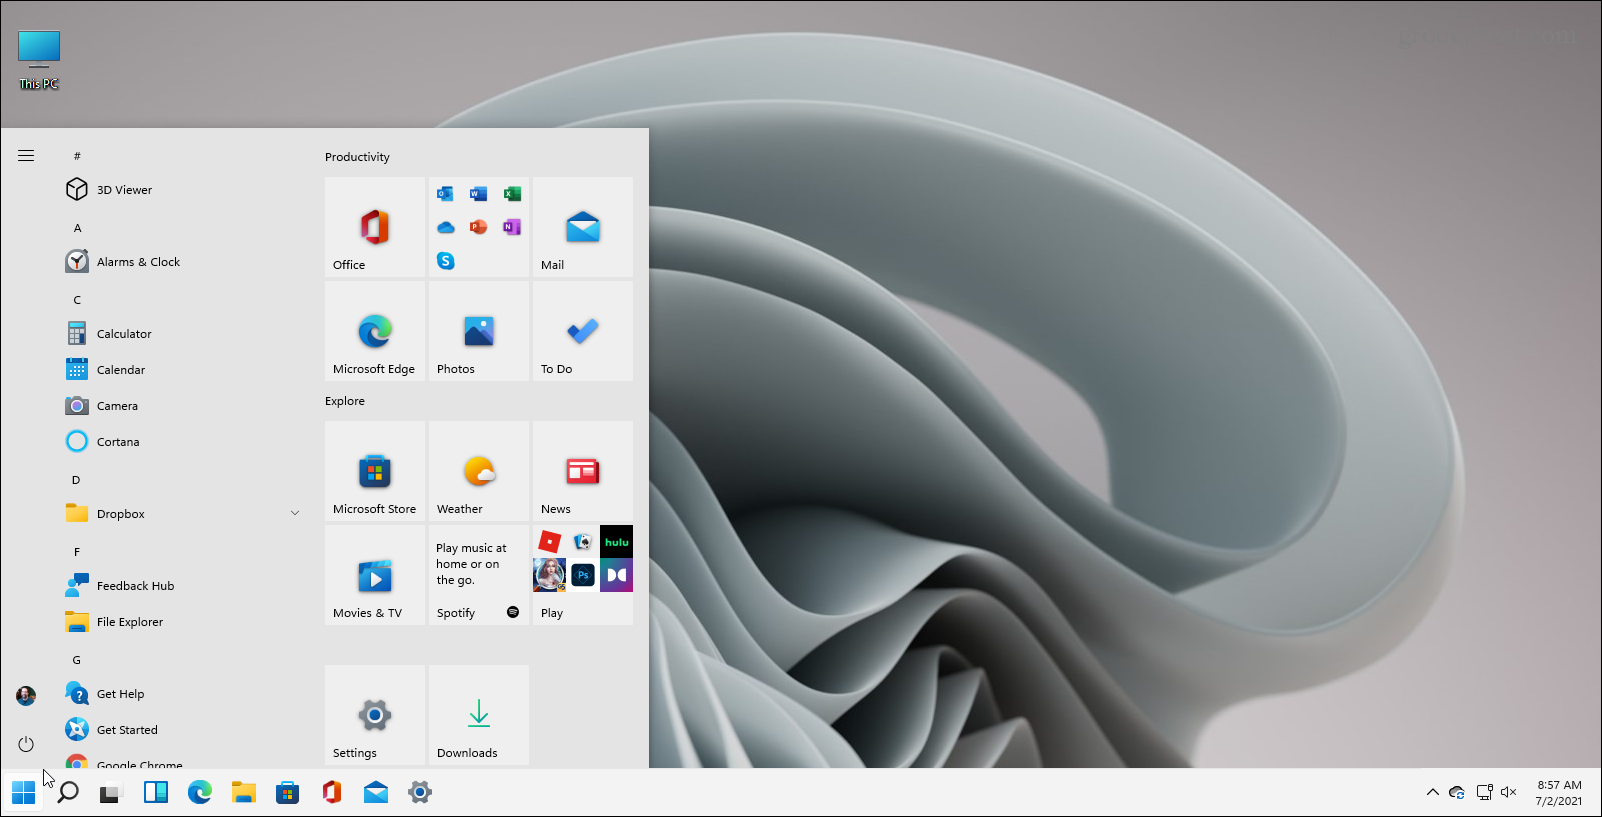The height and width of the screenshot is (817, 1602).
Task: Open the user account picture menu
Action: point(26,695)
